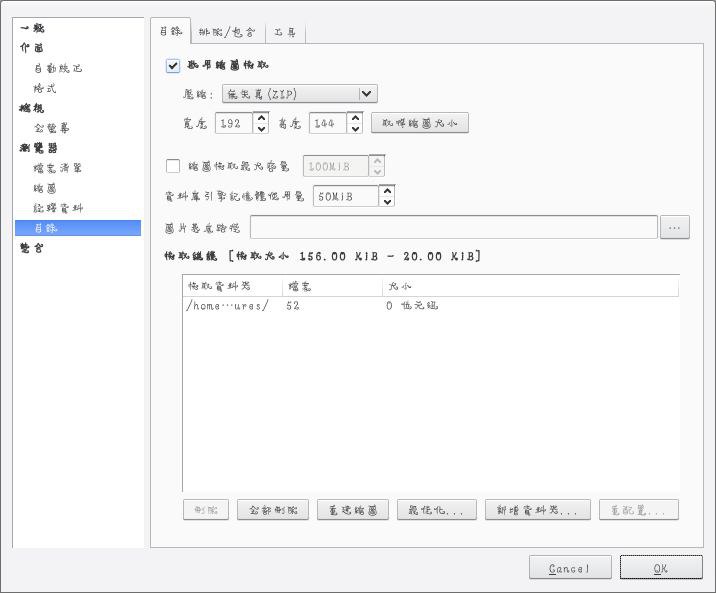Image resolution: width=716 pixels, height=593 pixels.
Task: Decrease the height value of 144
Action: [355, 129]
